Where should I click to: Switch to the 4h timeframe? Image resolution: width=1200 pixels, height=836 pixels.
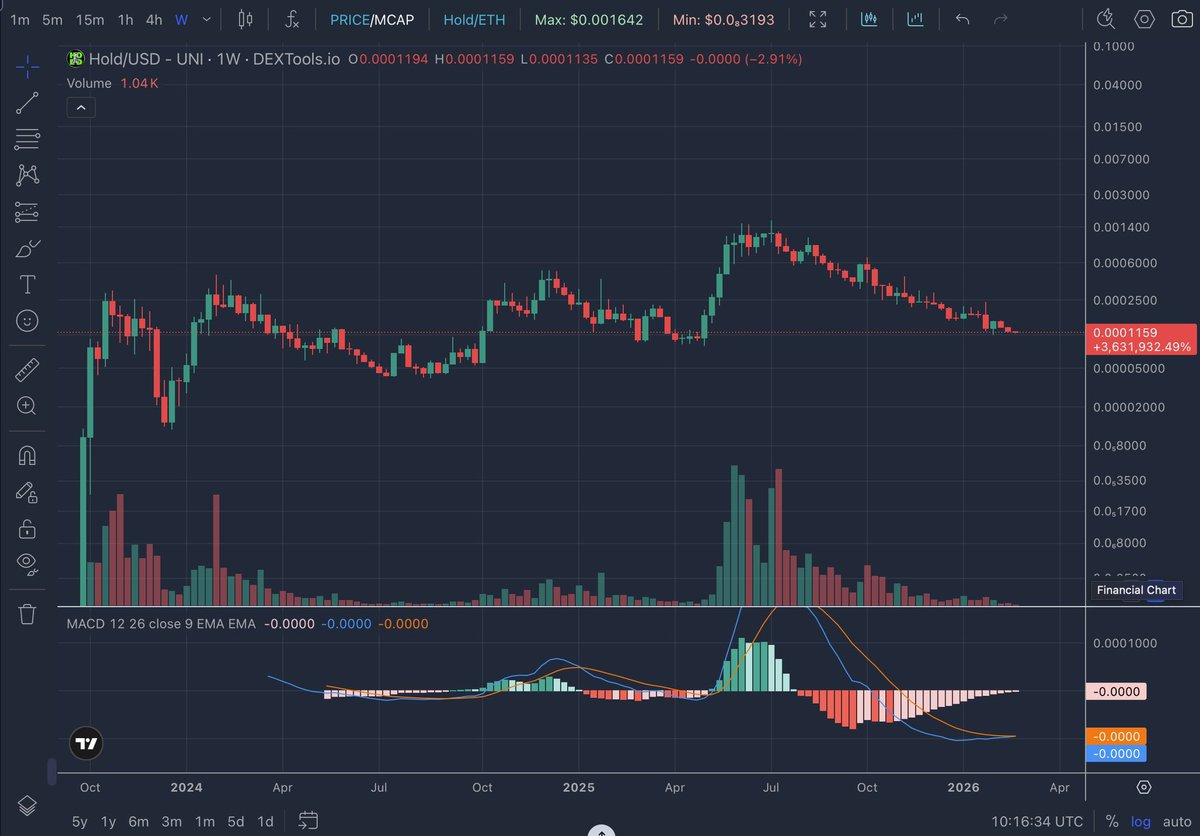click(x=153, y=18)
